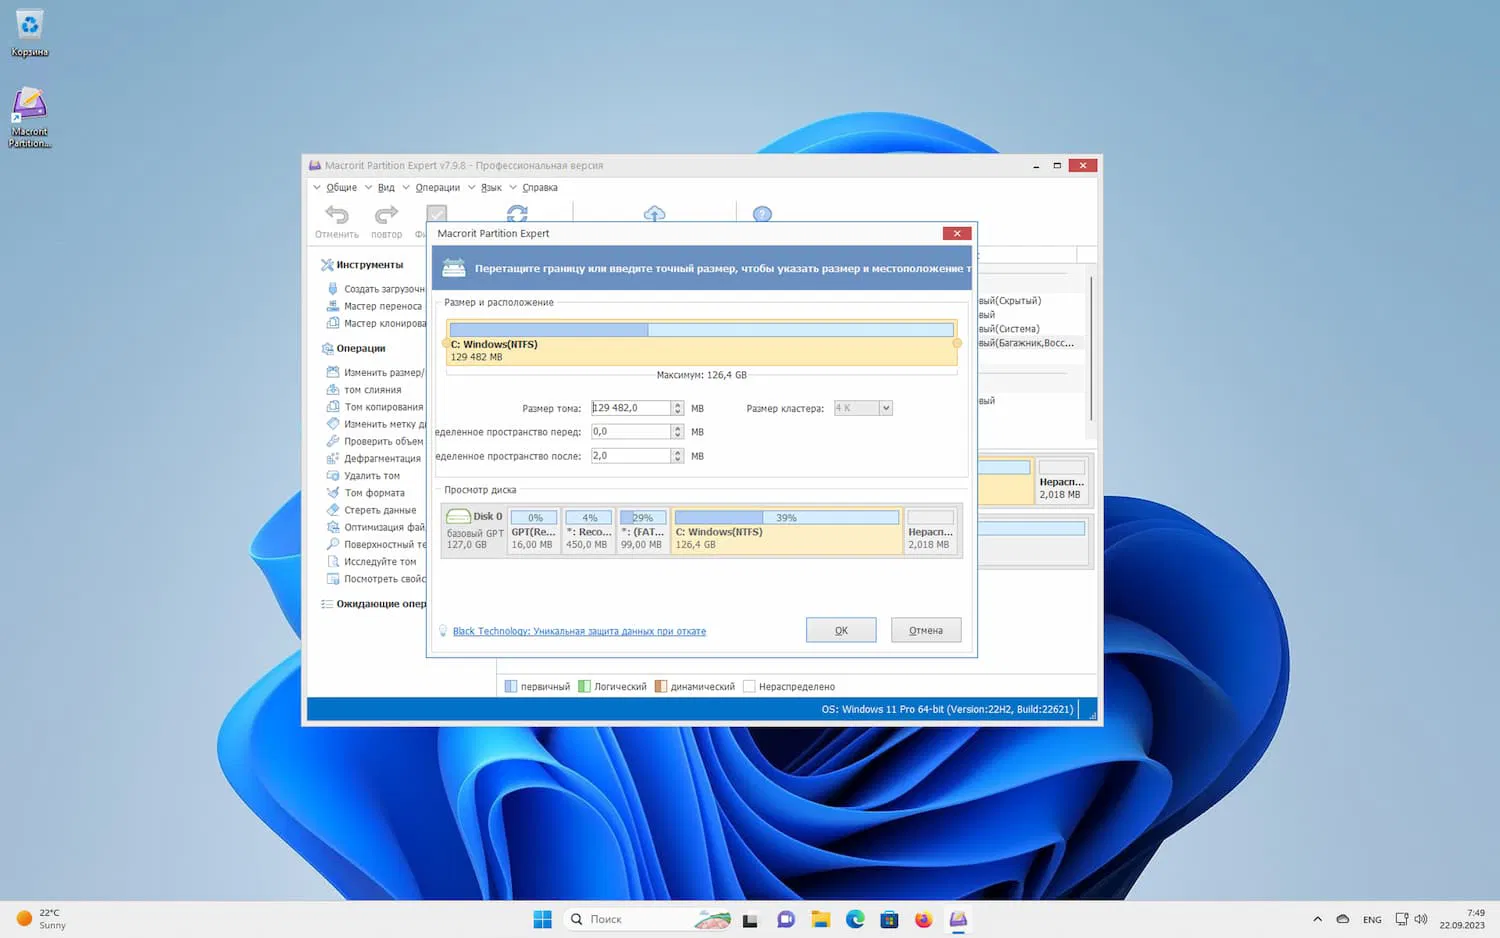Open the Black Technology link
Image resolution: width=1500 pixels, height=938 pixels.
pyautogui.click(x=580, y=631)
